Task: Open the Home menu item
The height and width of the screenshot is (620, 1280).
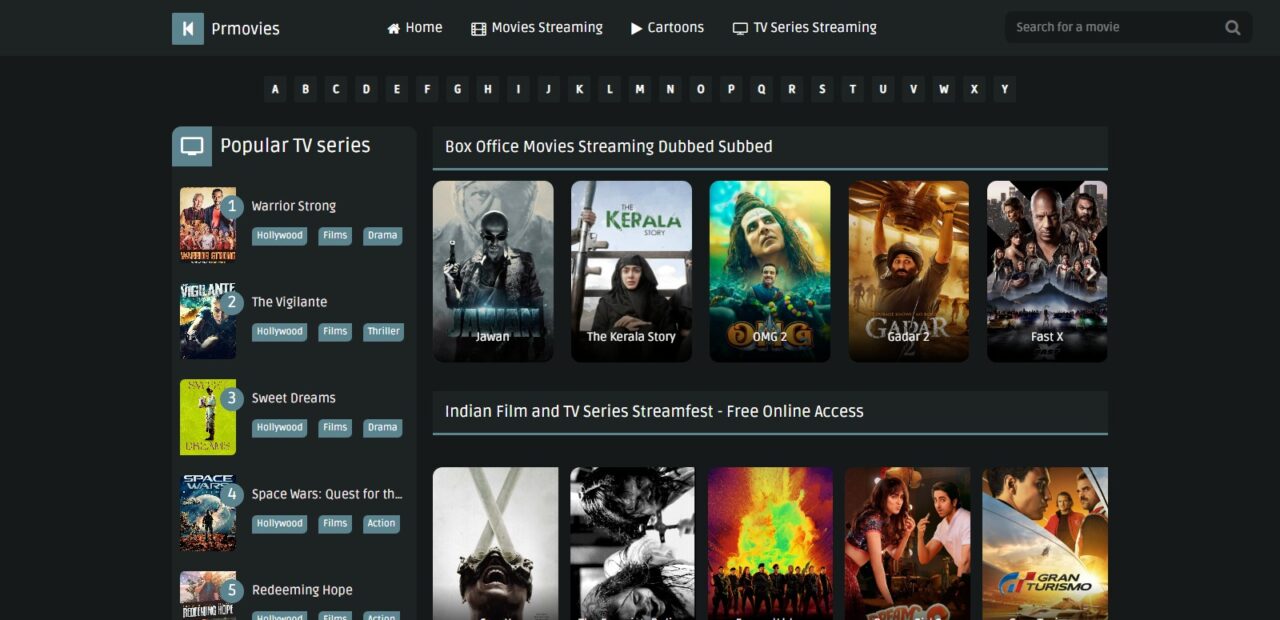Action: pos(415,28)
